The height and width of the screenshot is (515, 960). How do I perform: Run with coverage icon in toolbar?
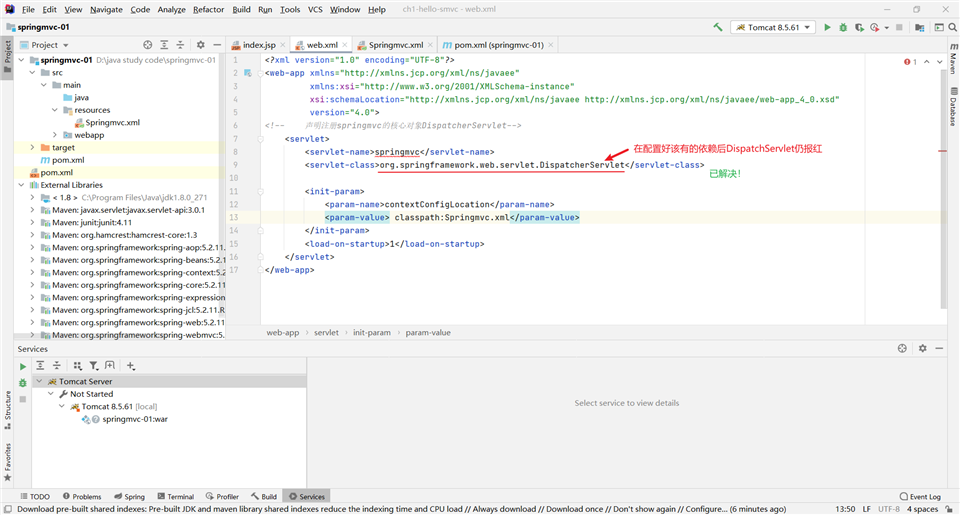[859, 28]
